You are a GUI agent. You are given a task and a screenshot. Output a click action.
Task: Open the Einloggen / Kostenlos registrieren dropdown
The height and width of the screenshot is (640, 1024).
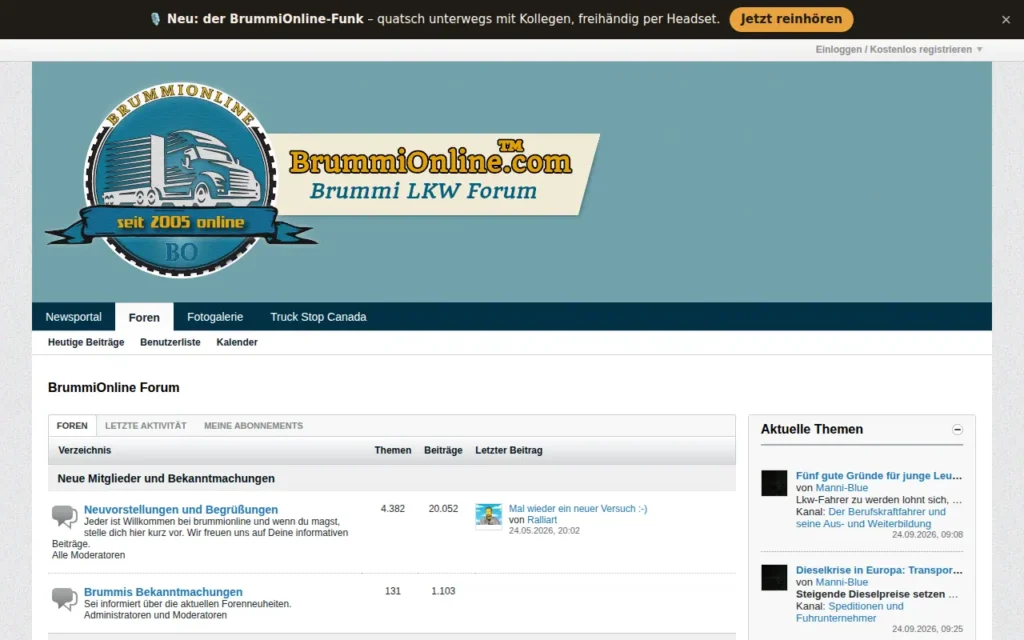[899, 50]
